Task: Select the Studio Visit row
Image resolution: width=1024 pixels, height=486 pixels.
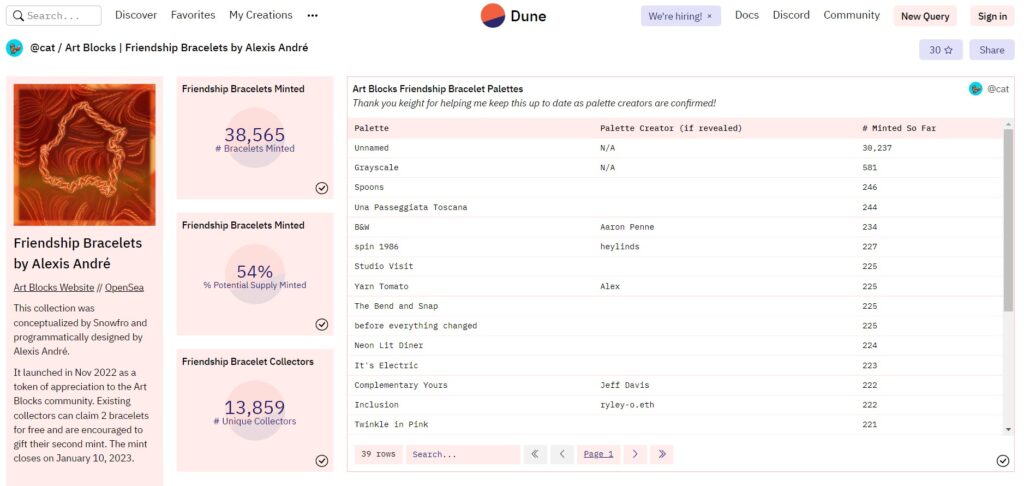Action: (675, 267)
